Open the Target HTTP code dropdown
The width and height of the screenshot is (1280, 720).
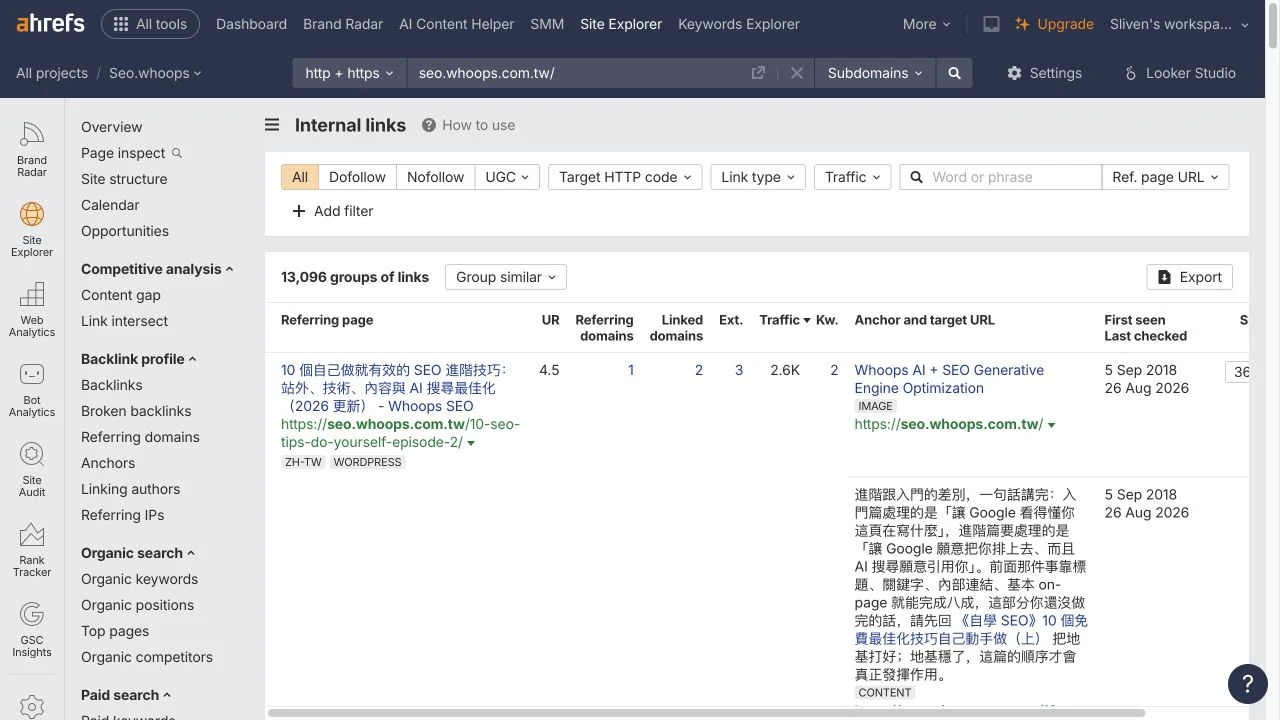tap(625, 177)
